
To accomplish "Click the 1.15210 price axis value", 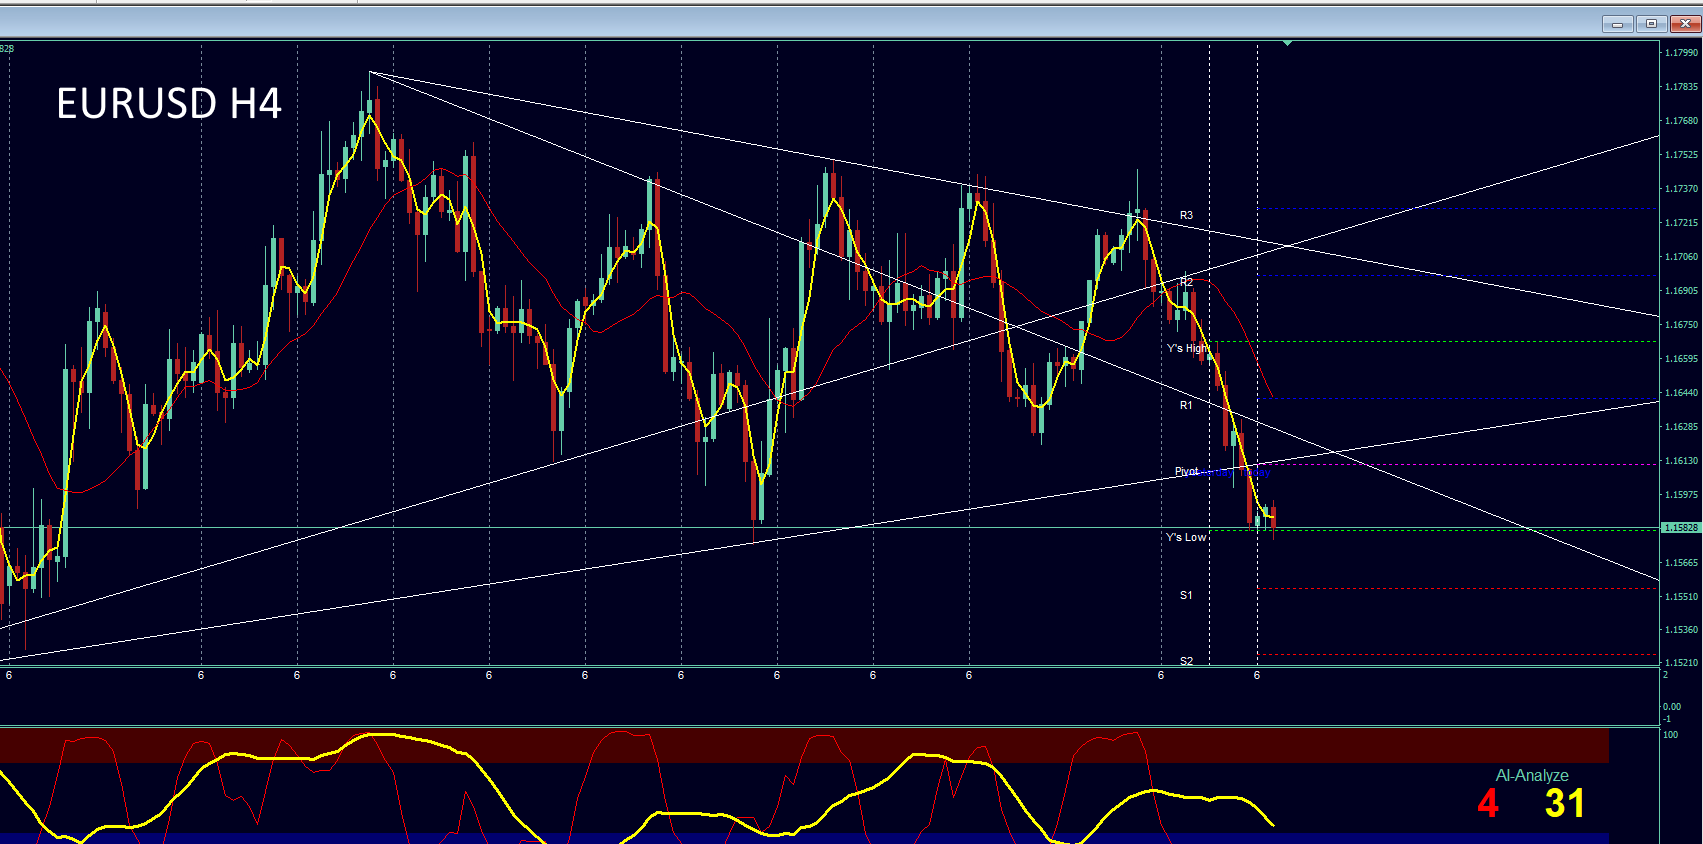I will coord(1682,663).
